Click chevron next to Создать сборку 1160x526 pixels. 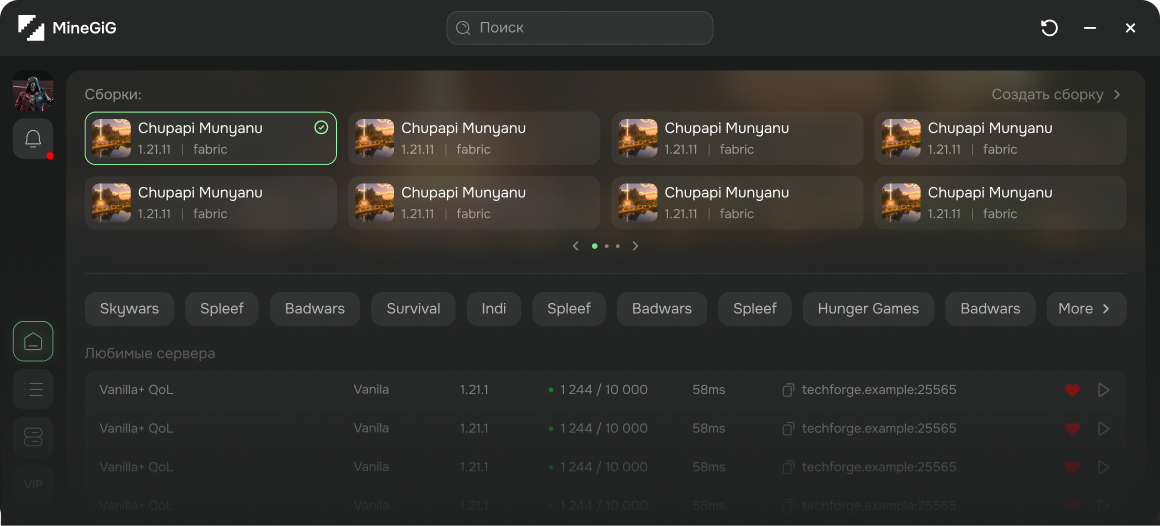1117,95
